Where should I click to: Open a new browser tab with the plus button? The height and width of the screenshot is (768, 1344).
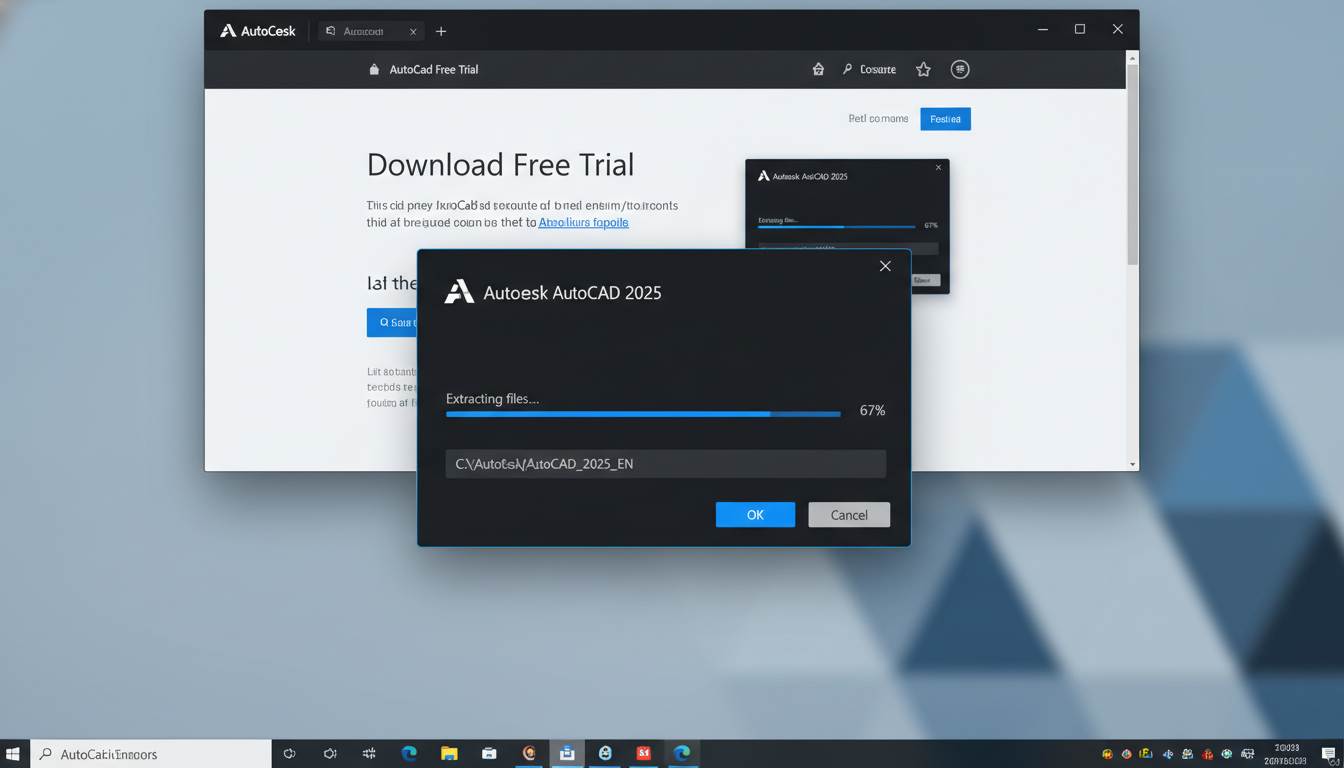coord(440,31)
